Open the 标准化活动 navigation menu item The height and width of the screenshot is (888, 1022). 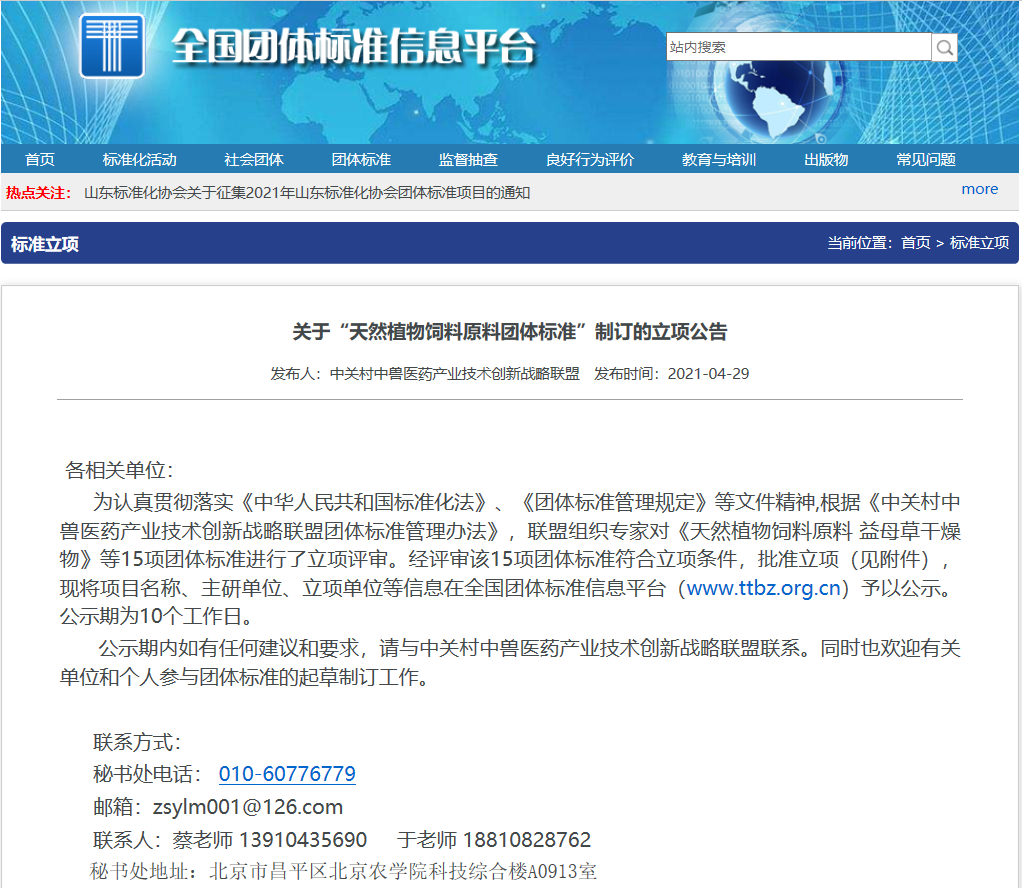coord(139,160)
